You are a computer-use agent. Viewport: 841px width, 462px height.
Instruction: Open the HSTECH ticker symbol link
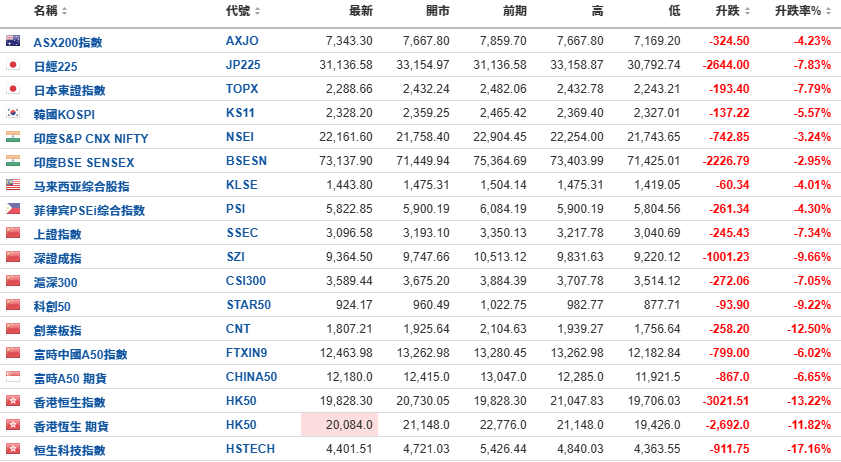(x=250, y=449)
